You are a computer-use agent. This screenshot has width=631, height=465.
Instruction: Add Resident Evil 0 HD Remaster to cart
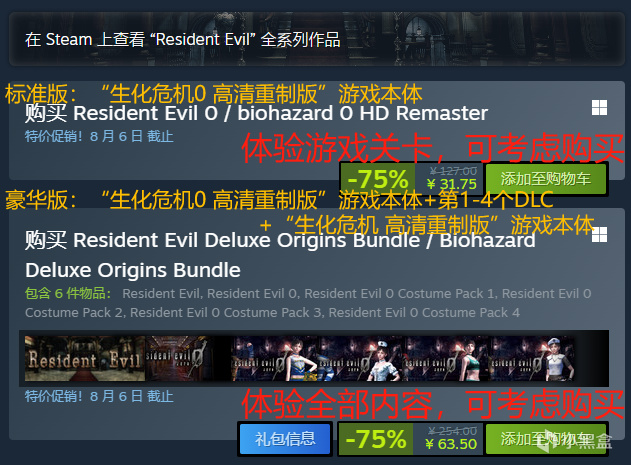546,179
